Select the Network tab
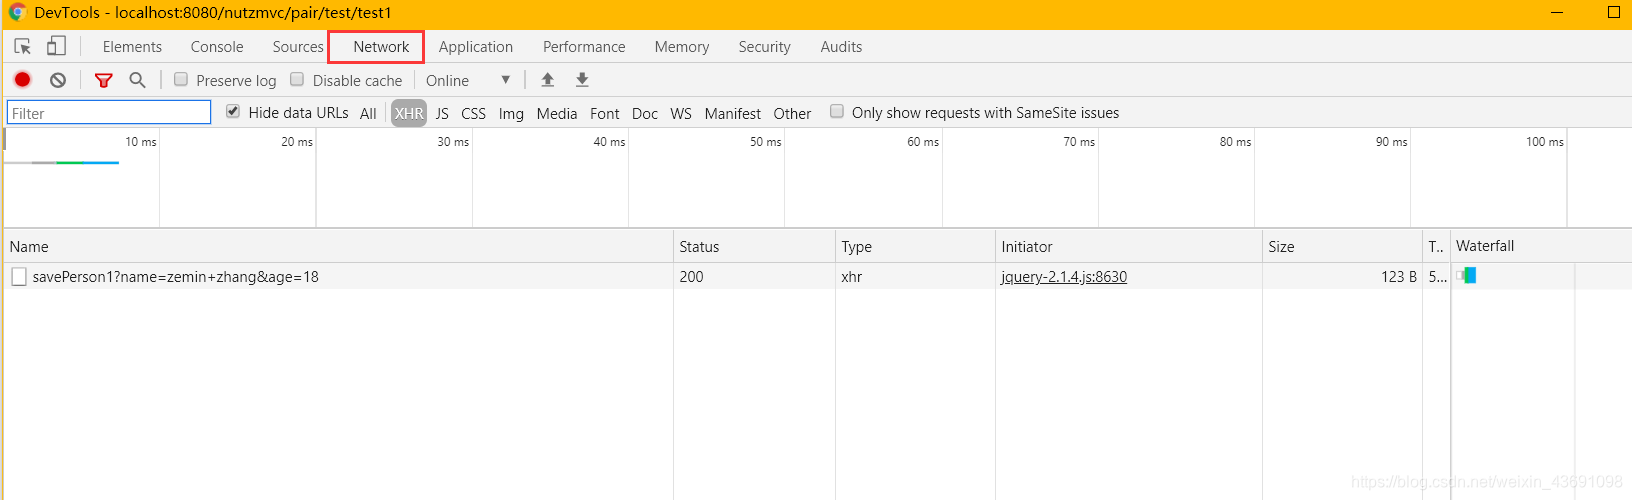This screenshot has width=1632, height=500. pyautogui.click(x=381, y=47)
